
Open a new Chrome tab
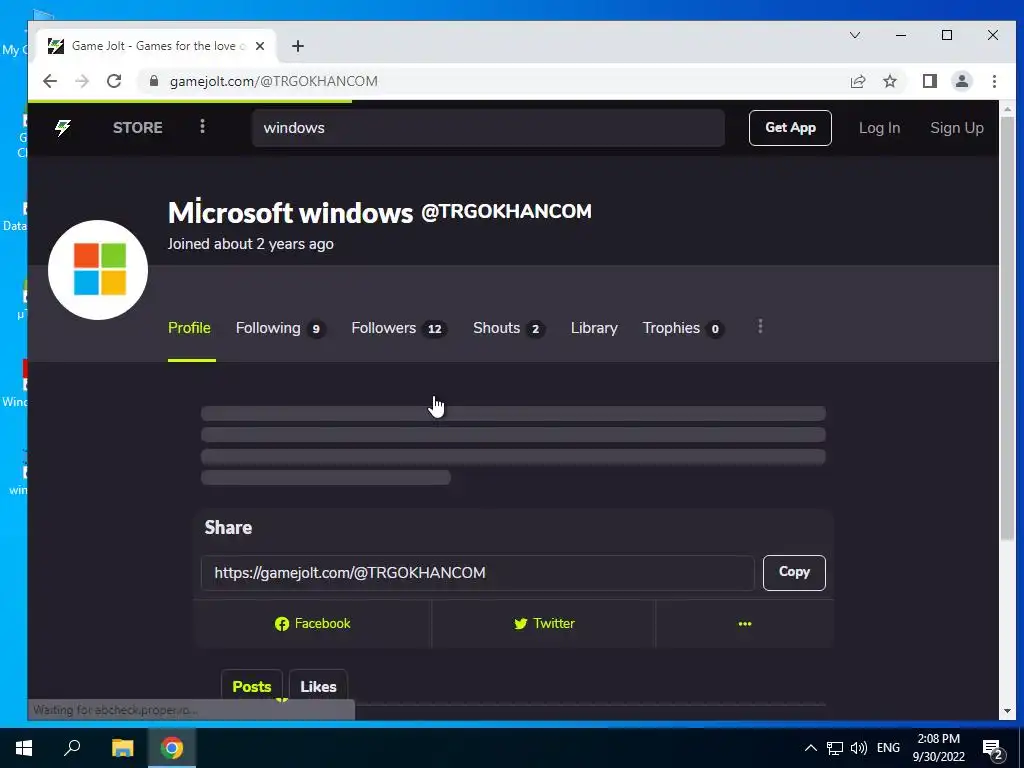point(298,46)
